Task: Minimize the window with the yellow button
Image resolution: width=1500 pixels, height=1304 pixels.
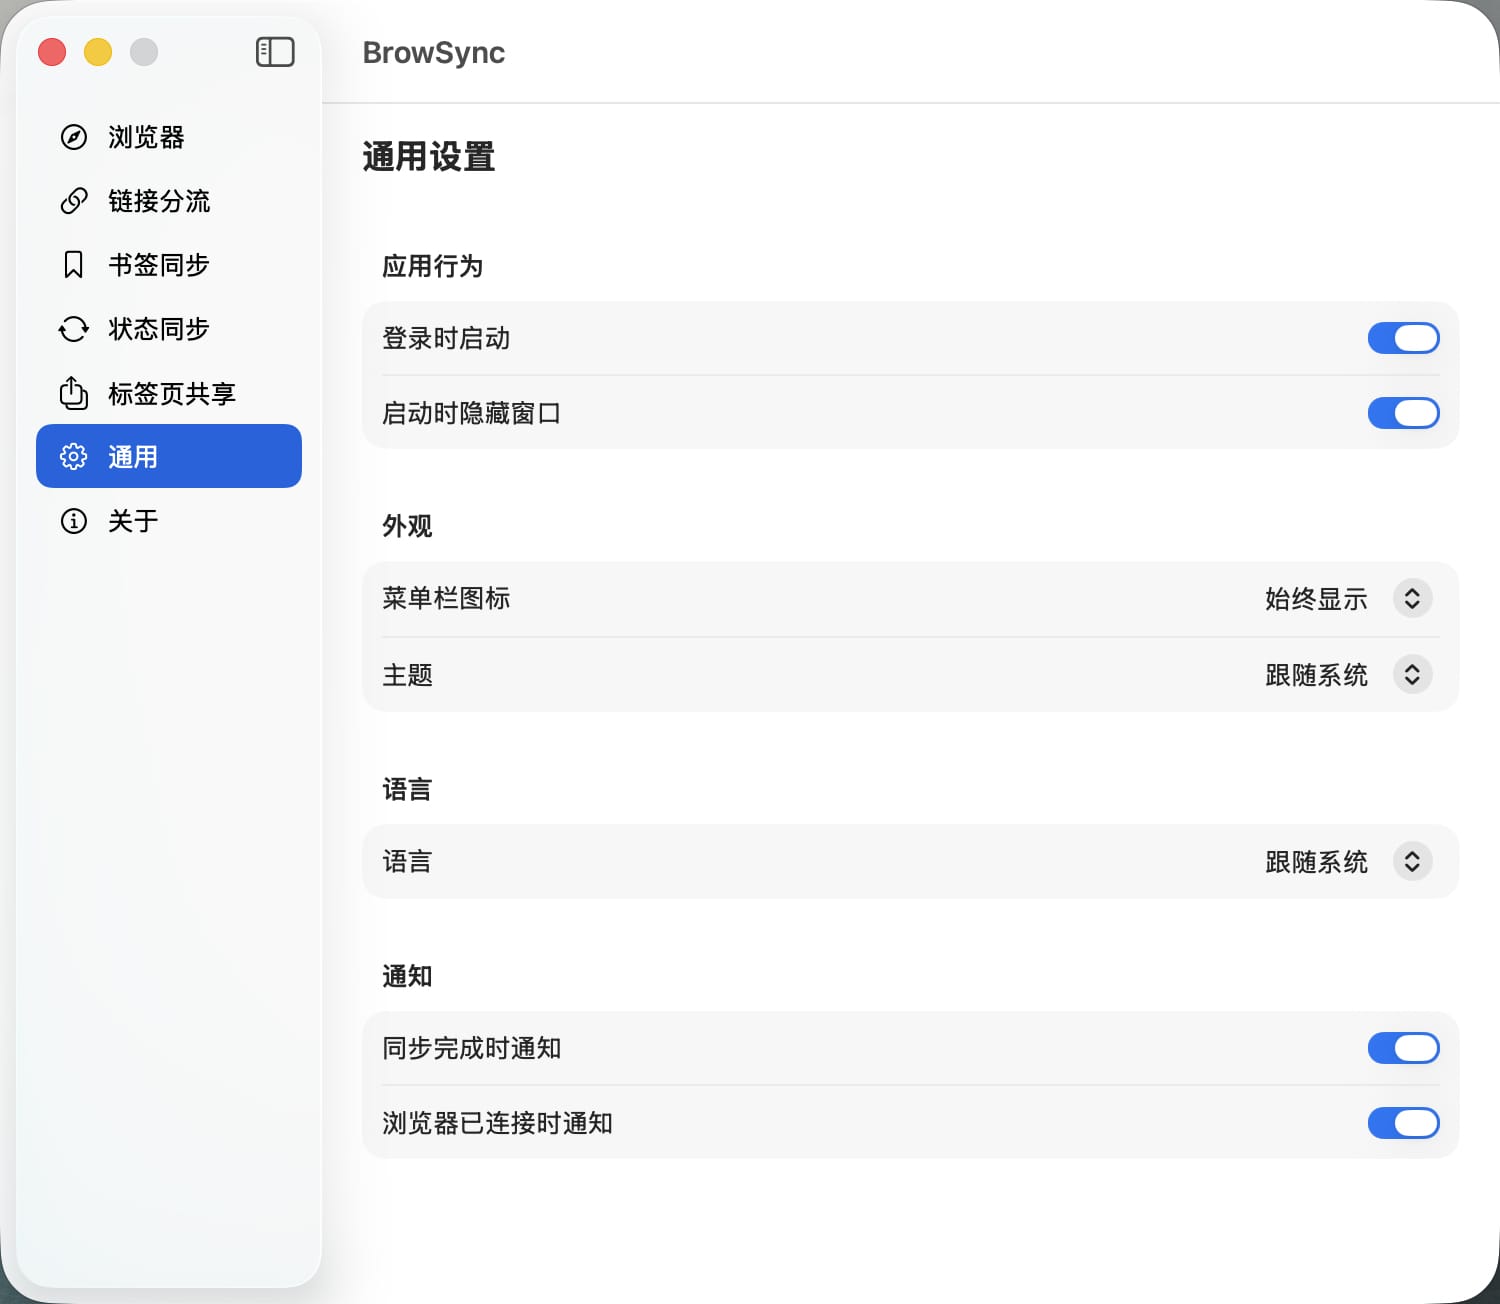Action: [x=98, y=52]
